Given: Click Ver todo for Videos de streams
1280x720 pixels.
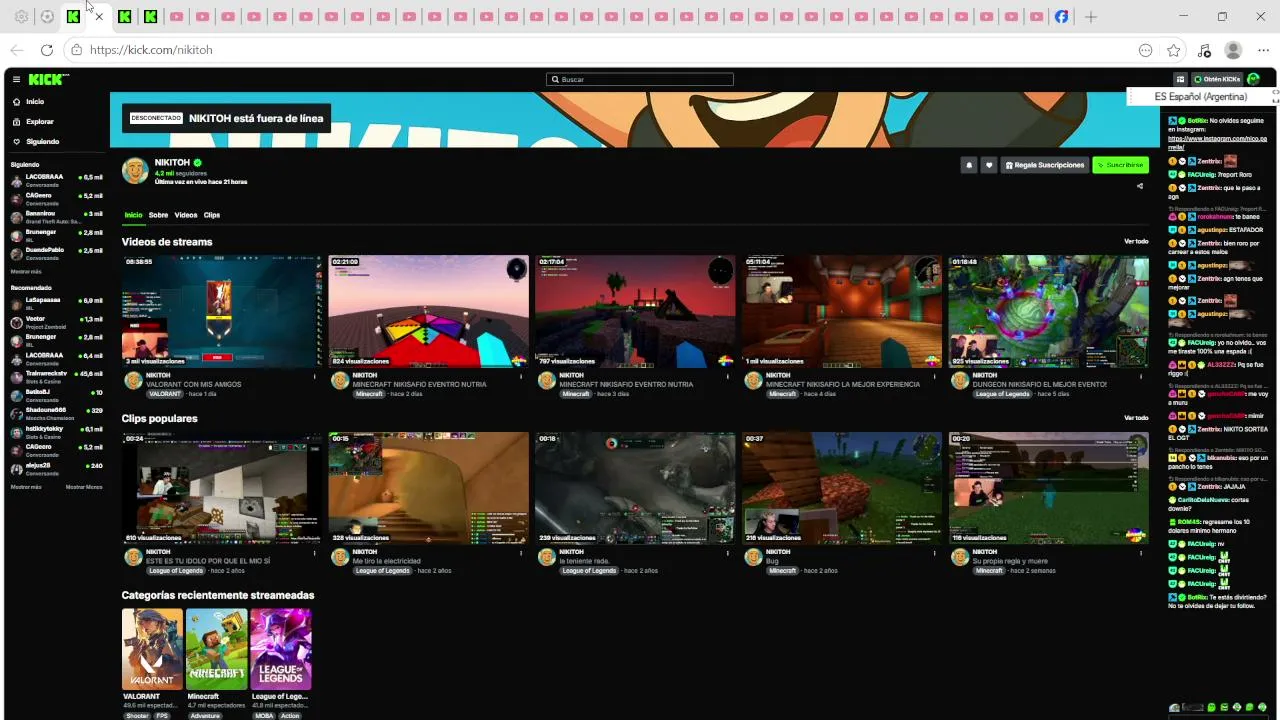Looking at the screenshot, I should [1136, 241].
